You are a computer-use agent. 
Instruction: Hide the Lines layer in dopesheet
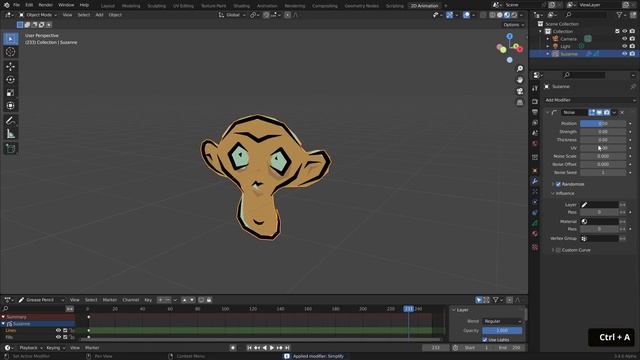(58, 331)
